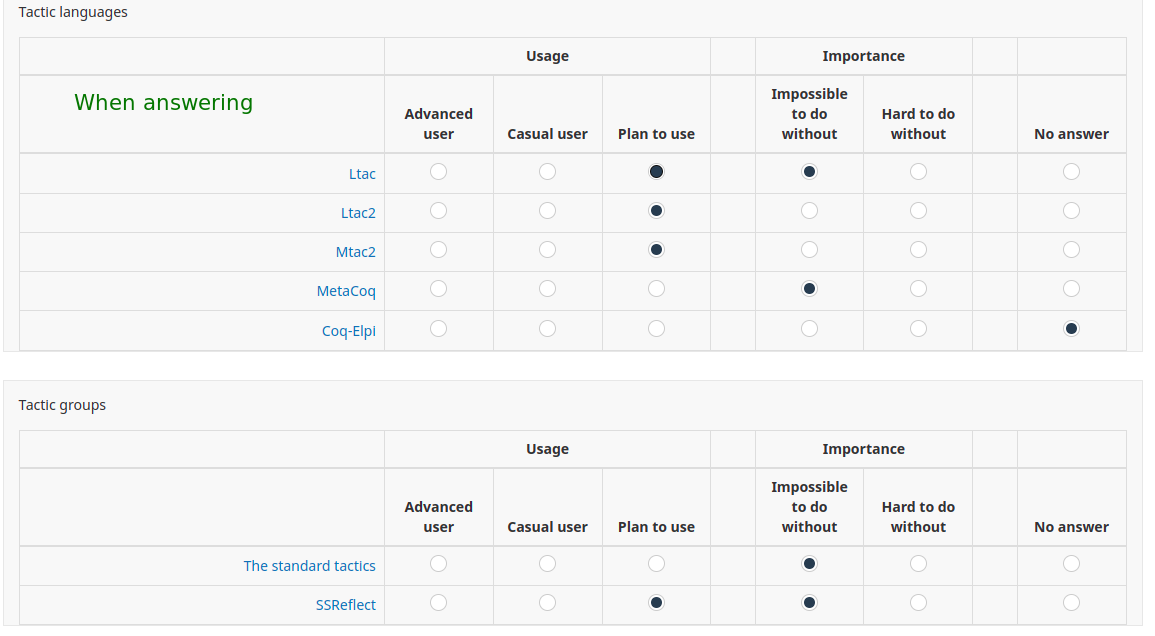
Task: Click the SSReflect link
Action: tap(346, 605)
